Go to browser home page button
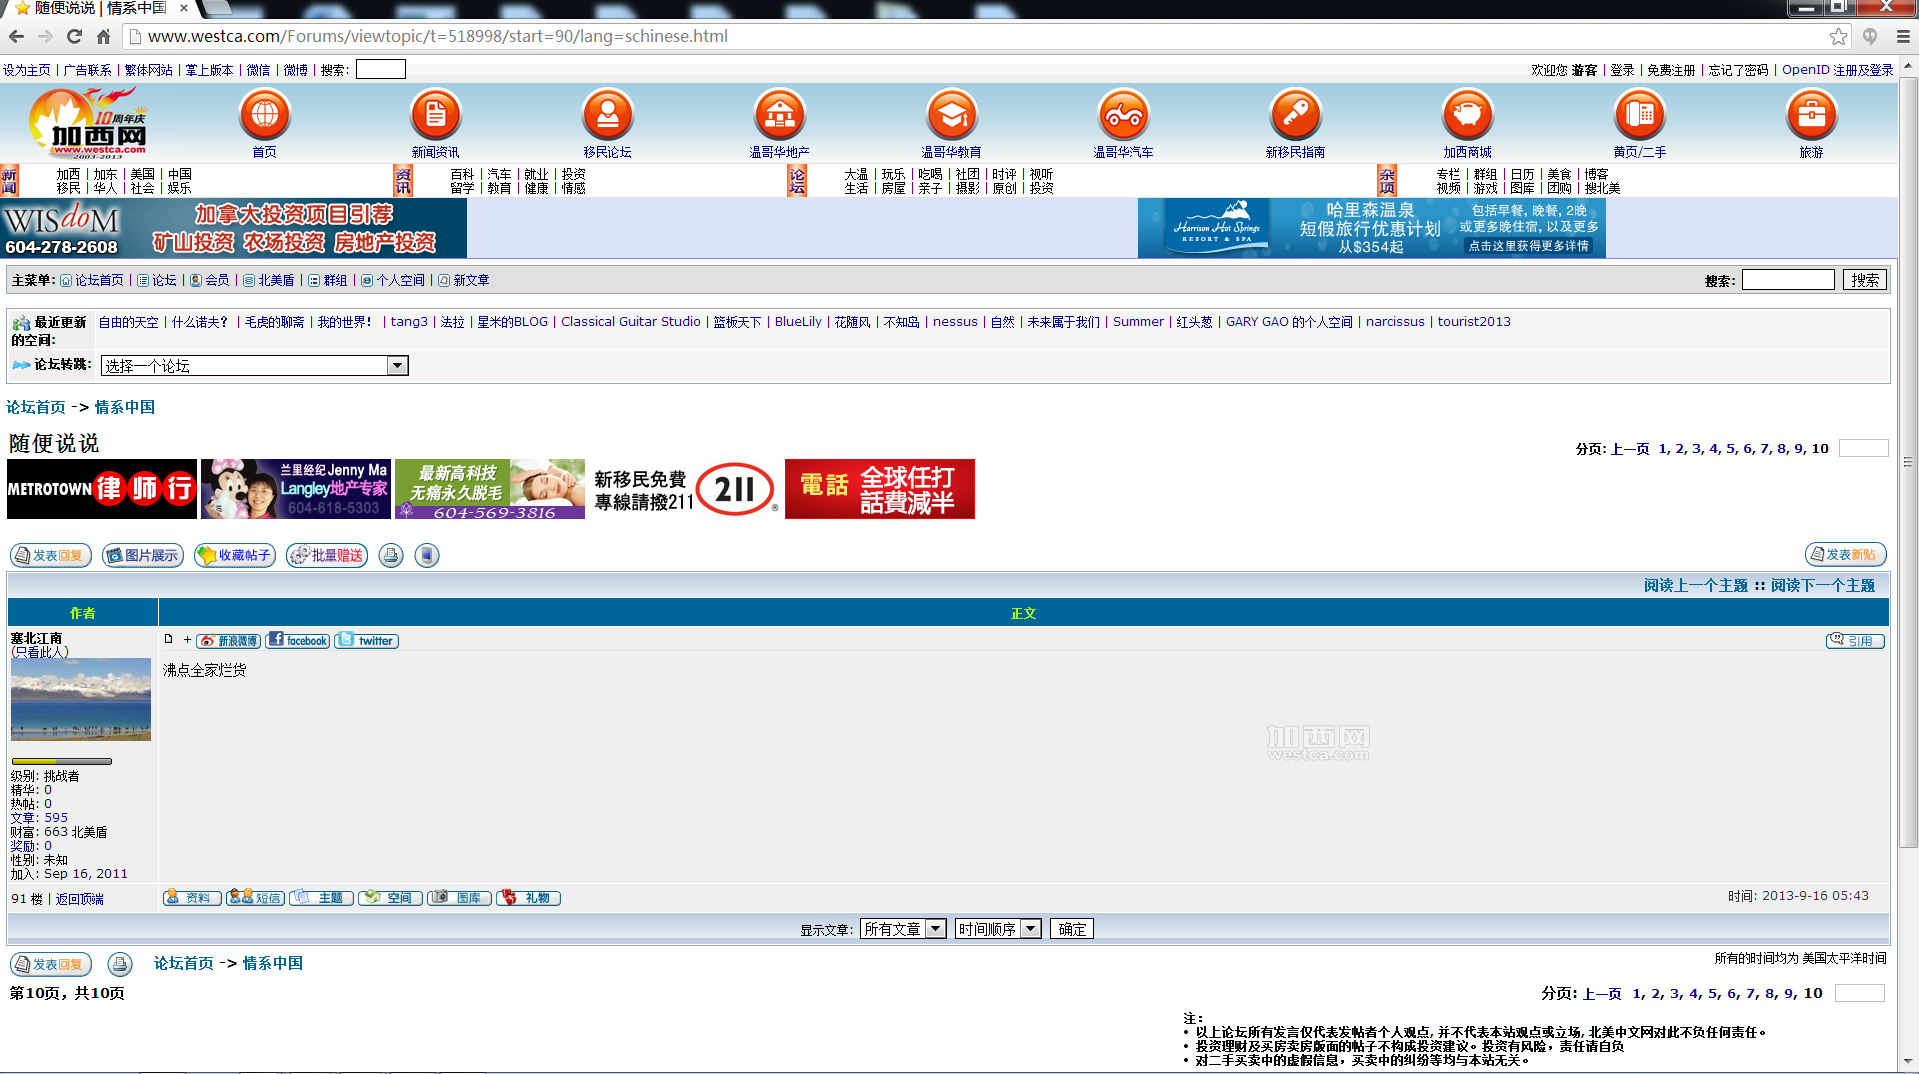 tap(103, 36)
